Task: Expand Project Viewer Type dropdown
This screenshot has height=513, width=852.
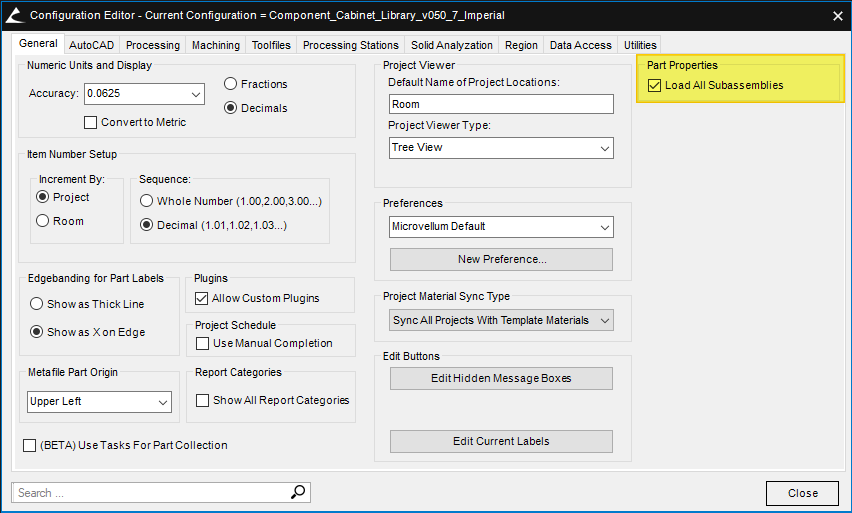Action: (x=604, y=148)
